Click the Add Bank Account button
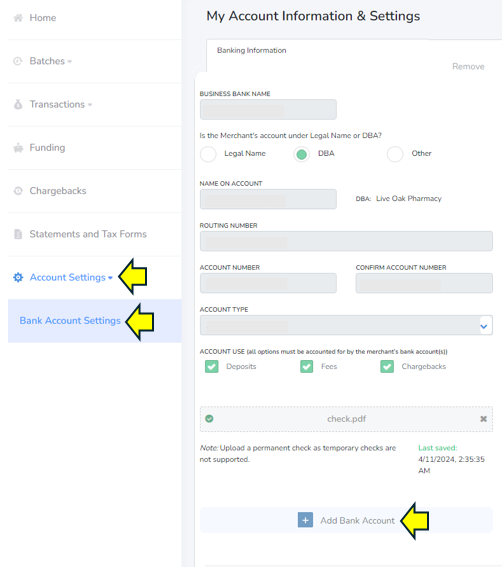Screen dimensions: 502x567 point(346,520)
